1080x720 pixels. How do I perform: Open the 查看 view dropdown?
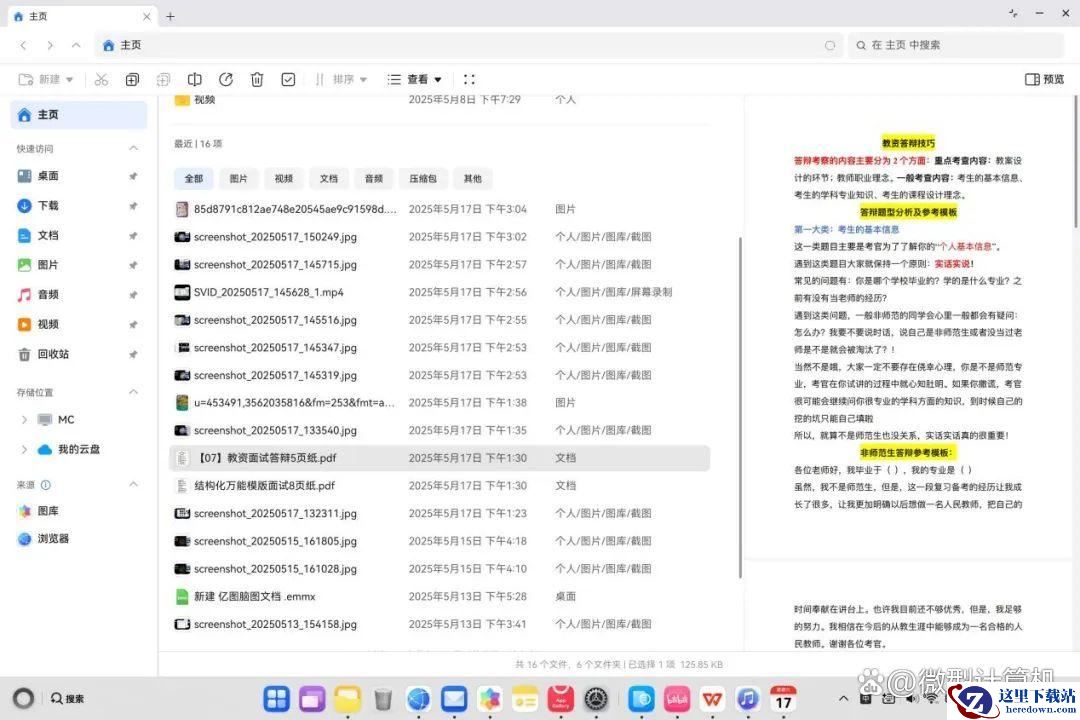415,80
